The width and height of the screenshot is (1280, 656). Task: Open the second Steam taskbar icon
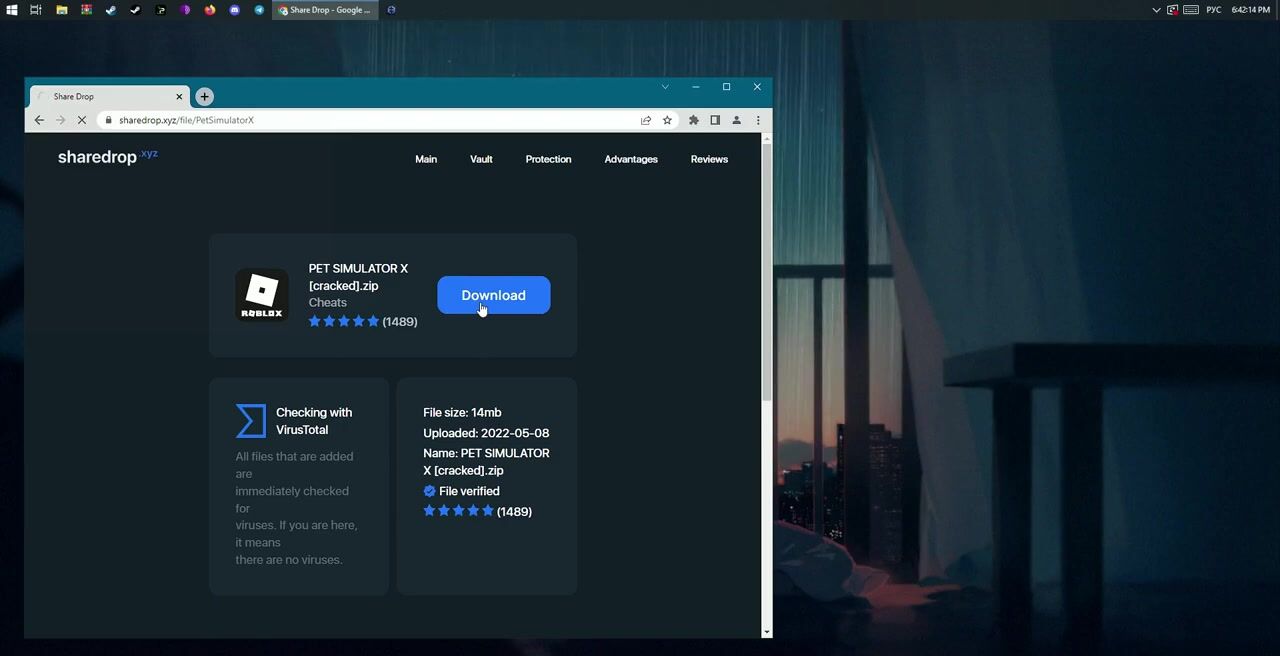pyautogui.click(x=135, y=10)
